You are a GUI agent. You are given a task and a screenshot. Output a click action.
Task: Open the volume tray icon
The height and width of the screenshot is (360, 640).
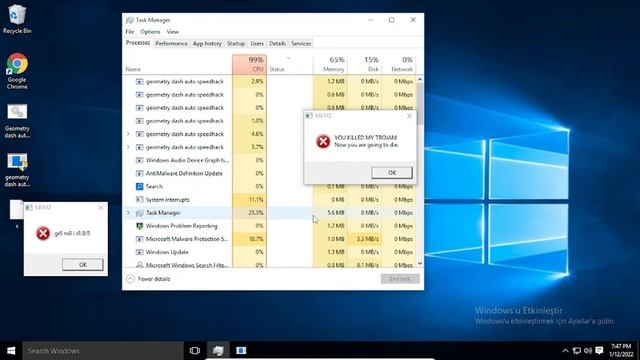click(588, 351)
